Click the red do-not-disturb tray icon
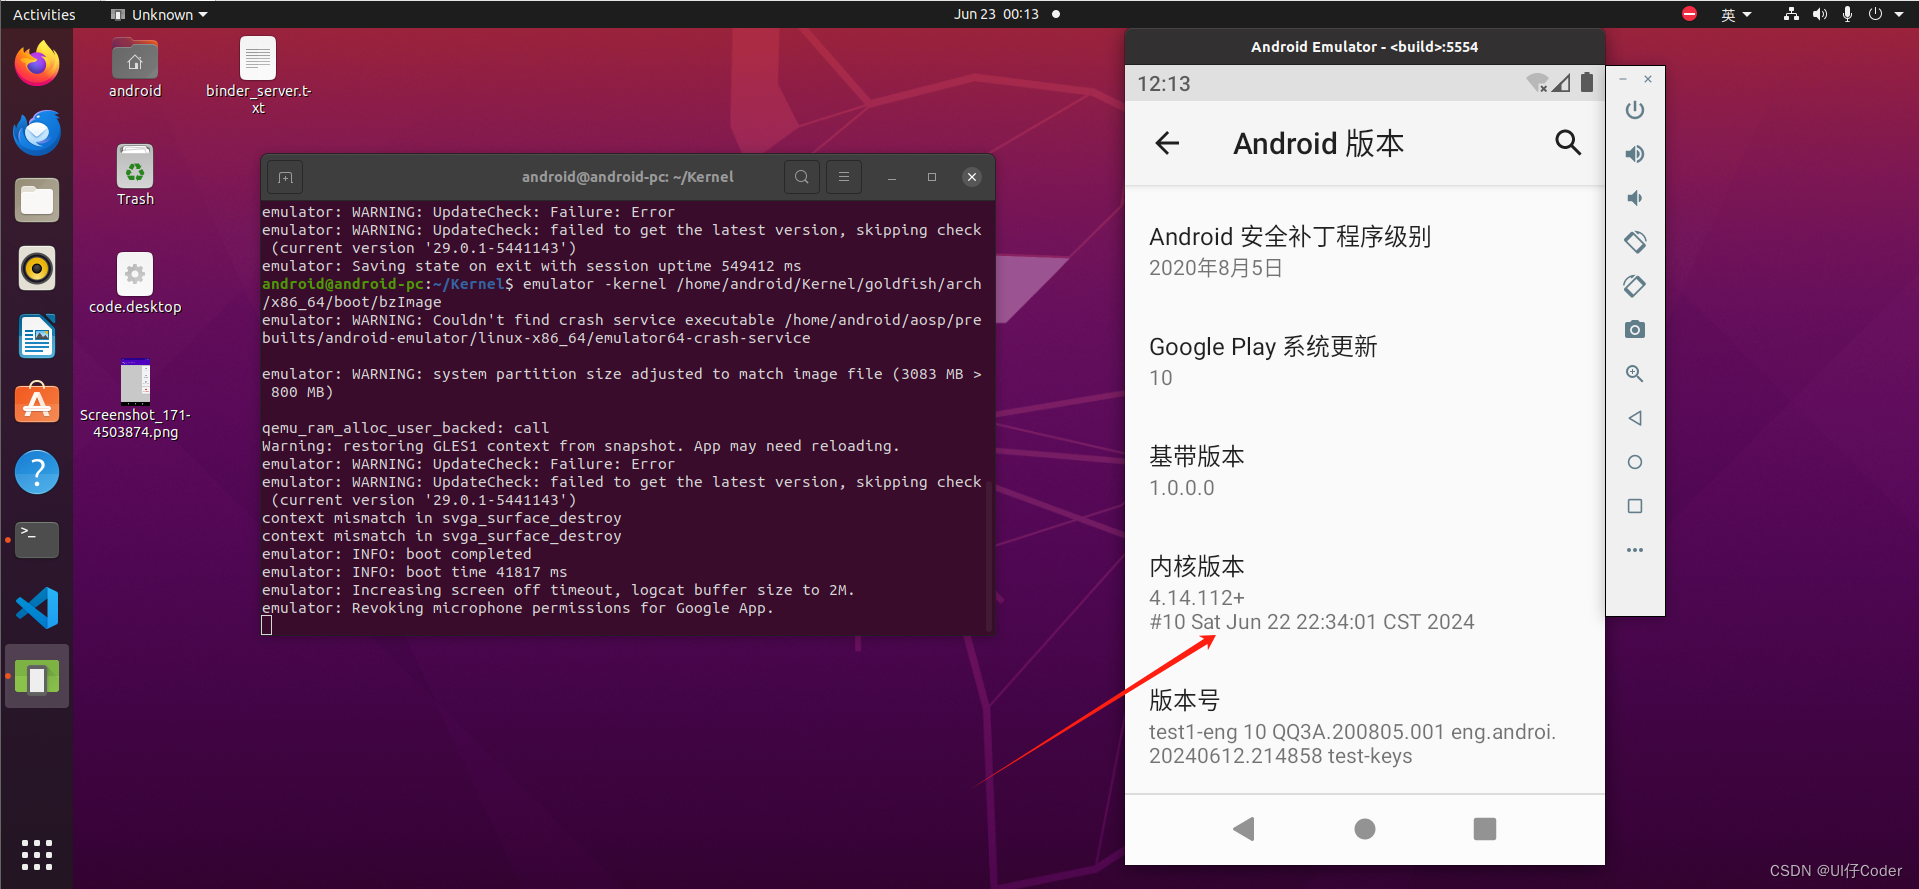The width and height of the screenshot is (1919, 889). pyautogui.click(x=1689, y=14)
